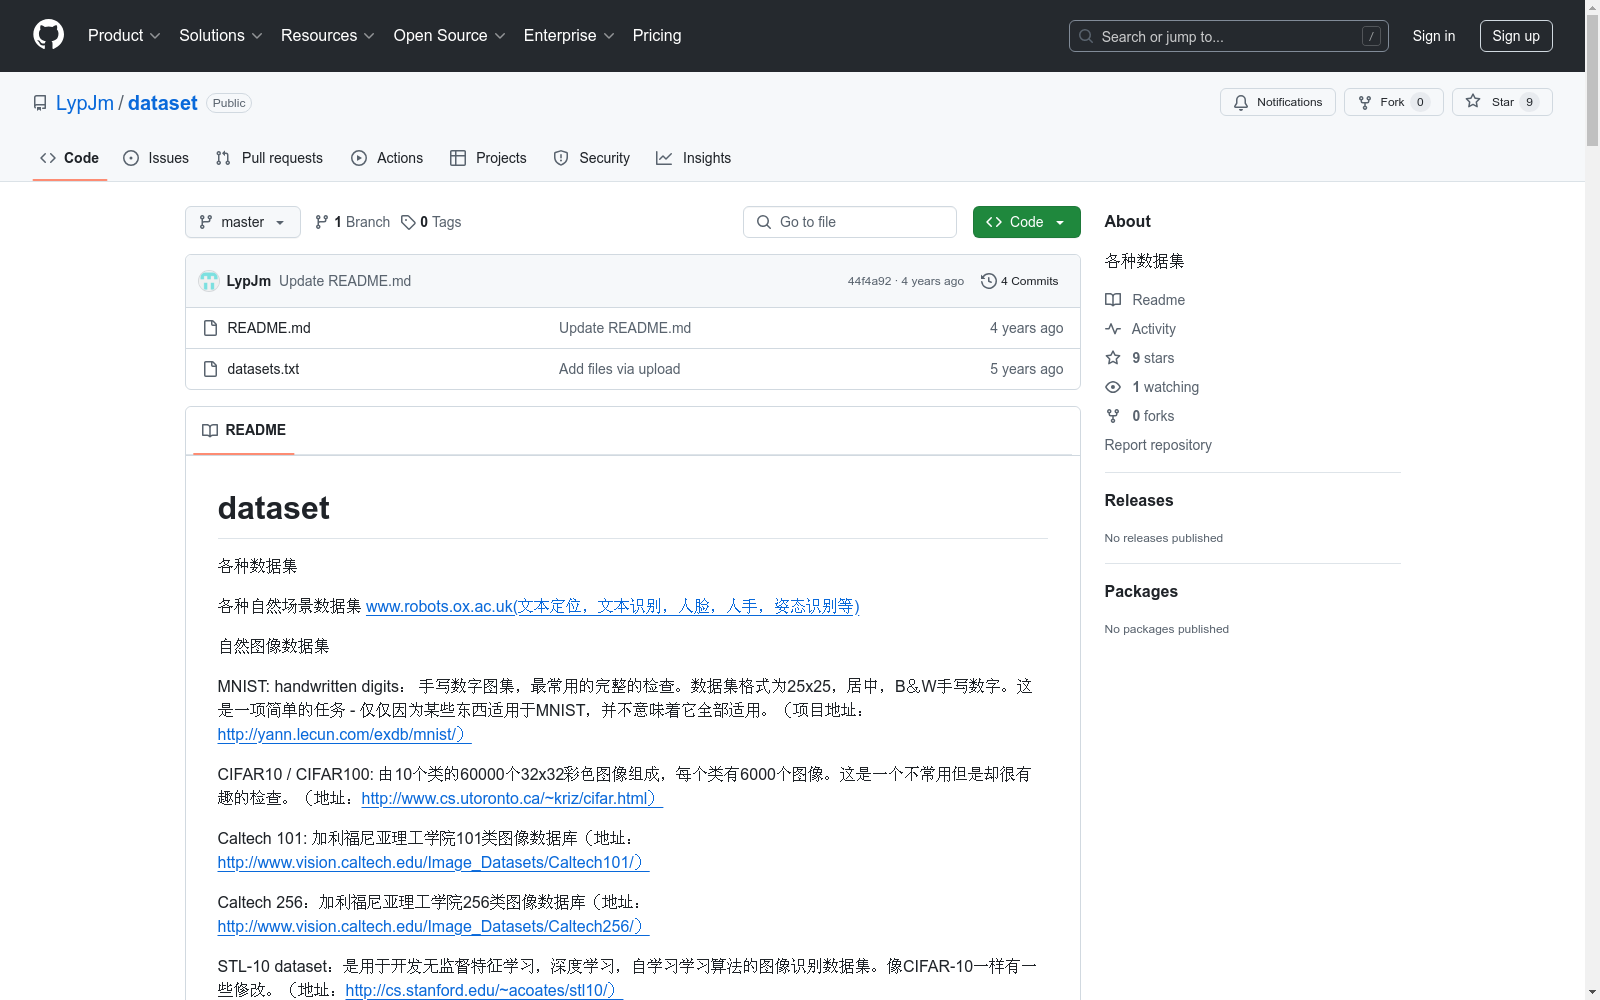Switch to the Code tab
The width and height of the screenshot is (1600, 1000).
pos(70,158)
